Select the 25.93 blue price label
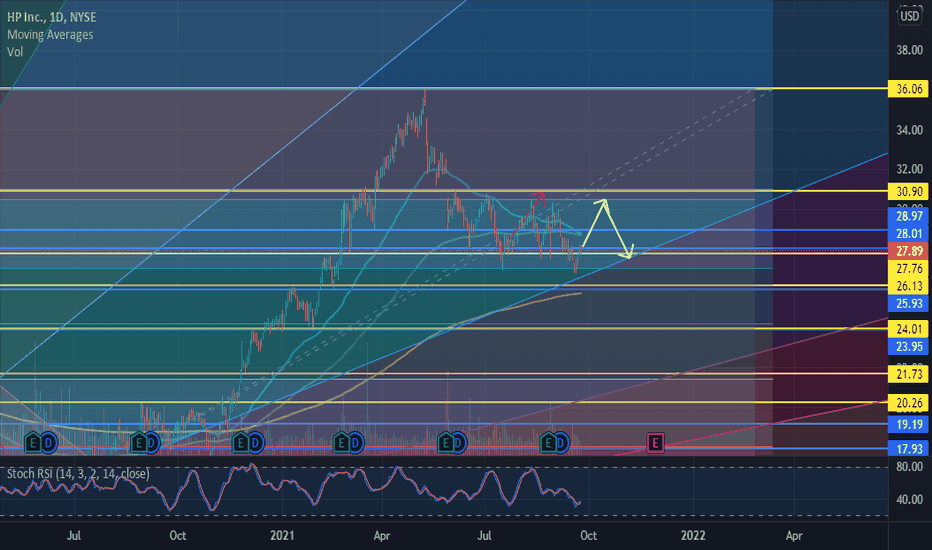The height and width of the screenshot is (550, 932). coord(909,303)
